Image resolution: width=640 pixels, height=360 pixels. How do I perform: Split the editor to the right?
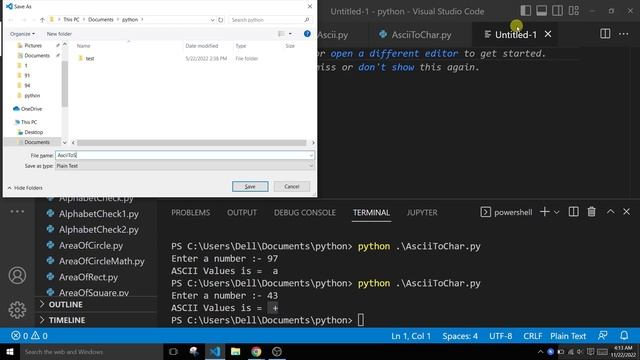605,34
